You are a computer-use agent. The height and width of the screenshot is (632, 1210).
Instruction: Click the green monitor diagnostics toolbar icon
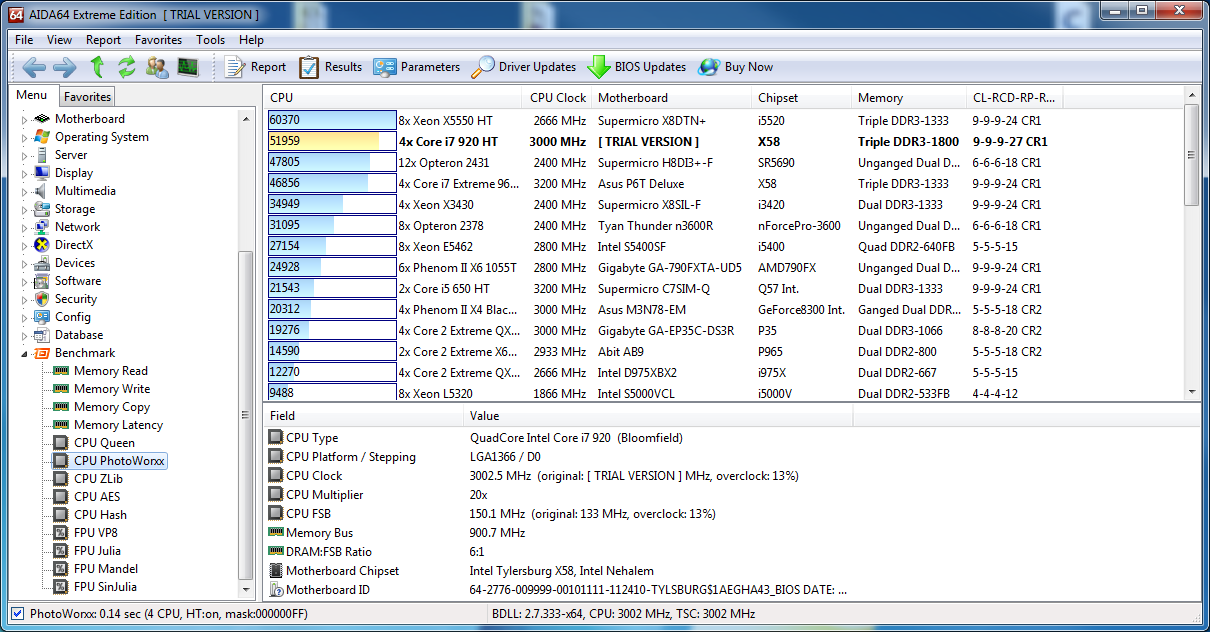188,67
